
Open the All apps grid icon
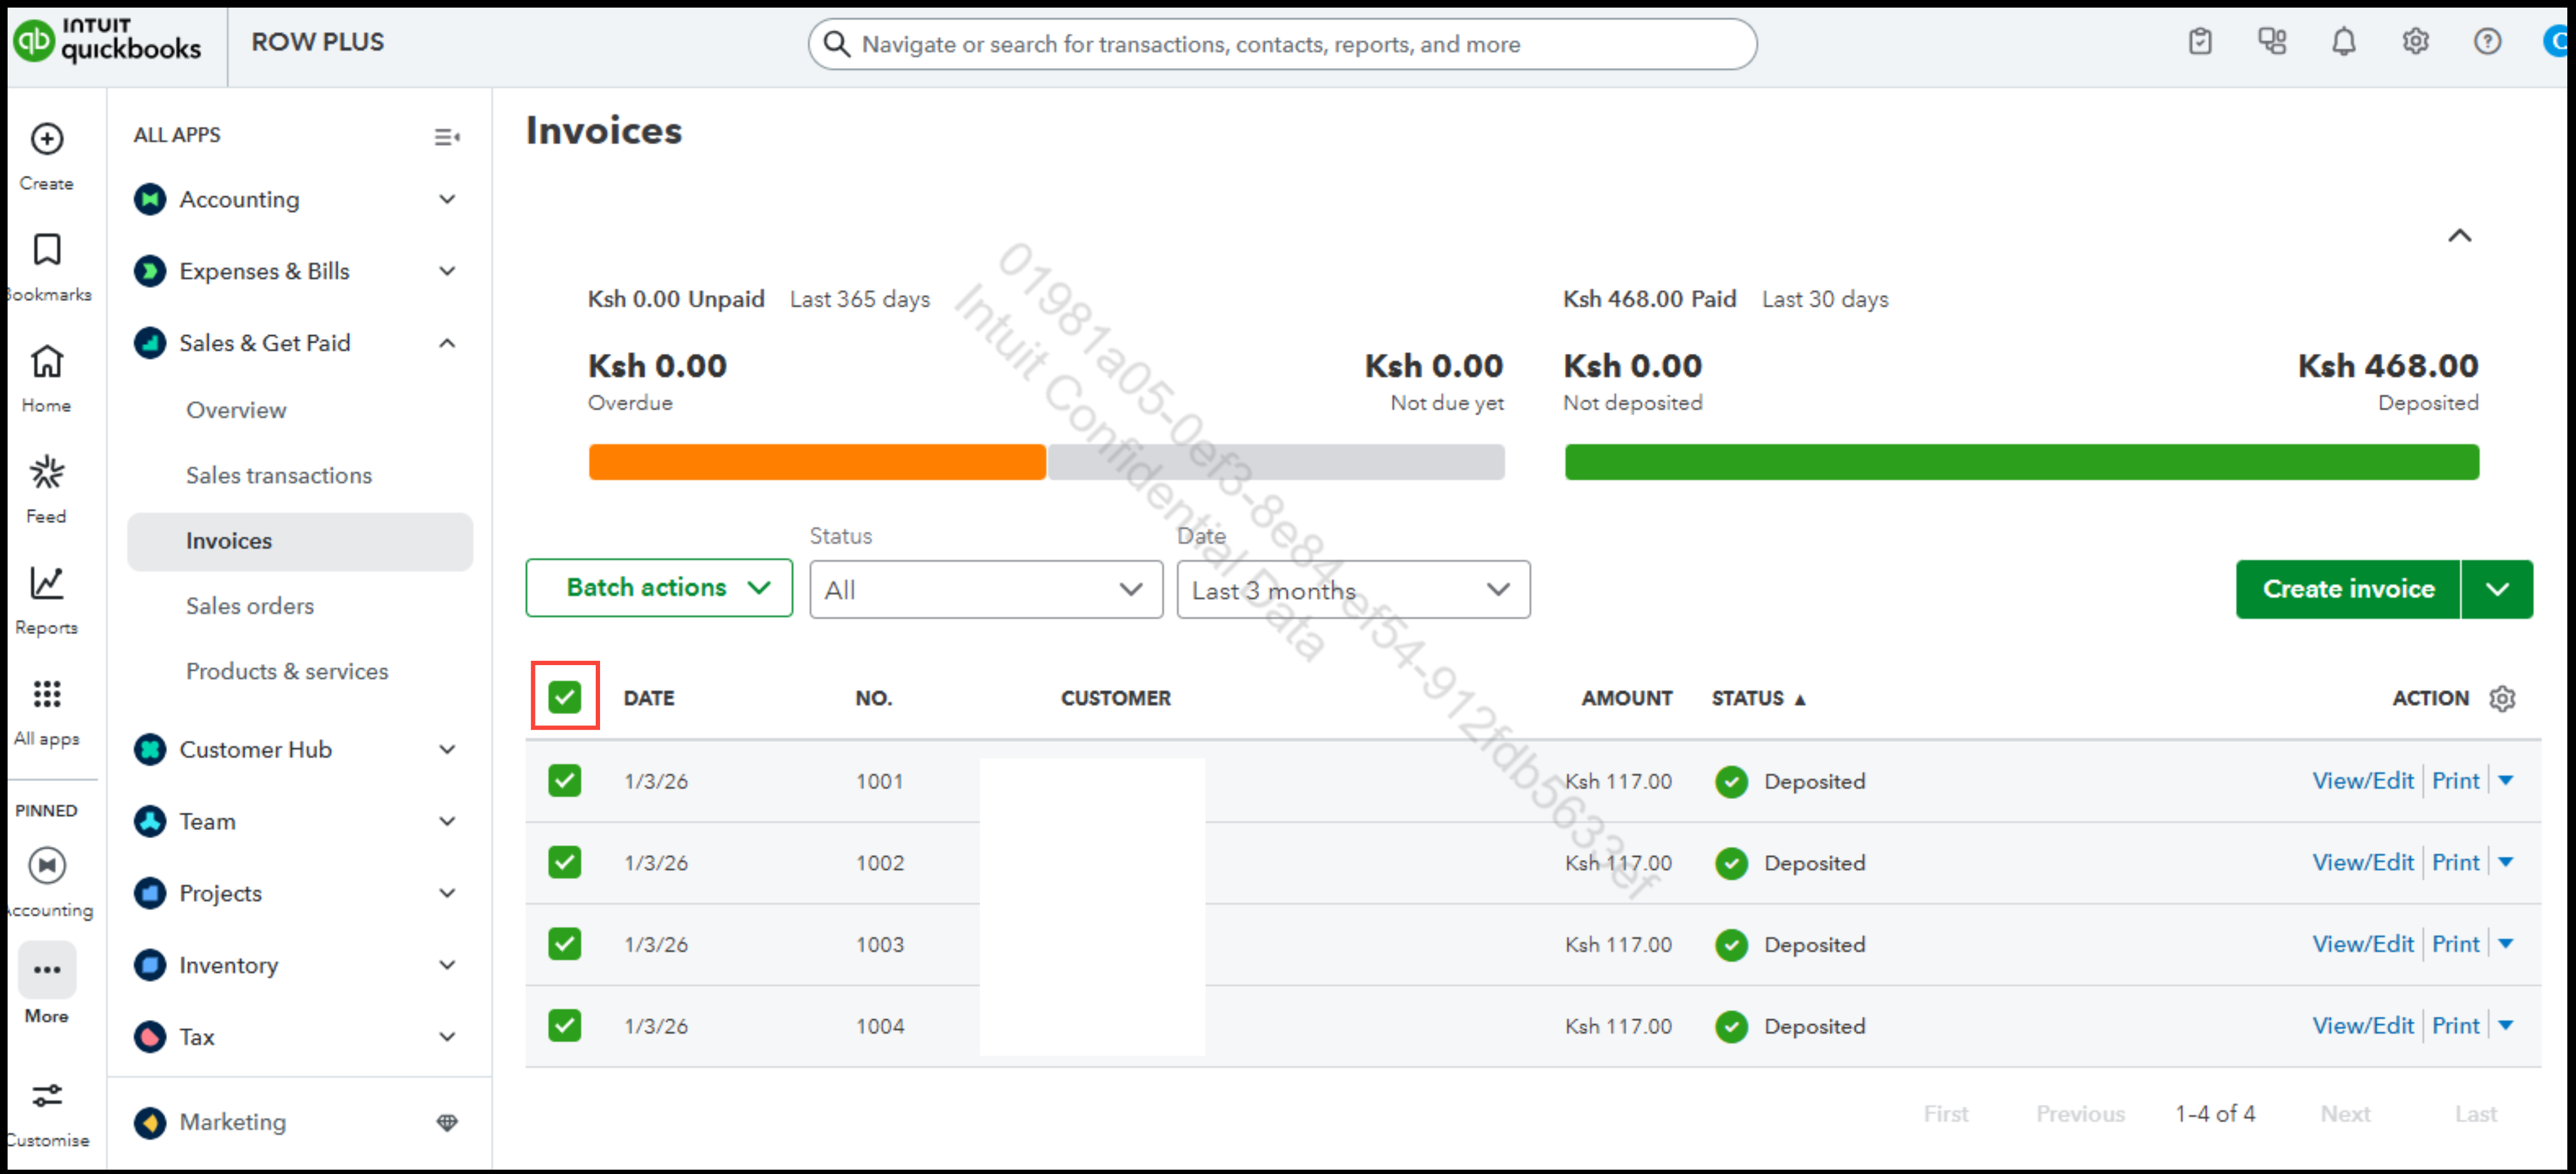[x=47, y=694]
